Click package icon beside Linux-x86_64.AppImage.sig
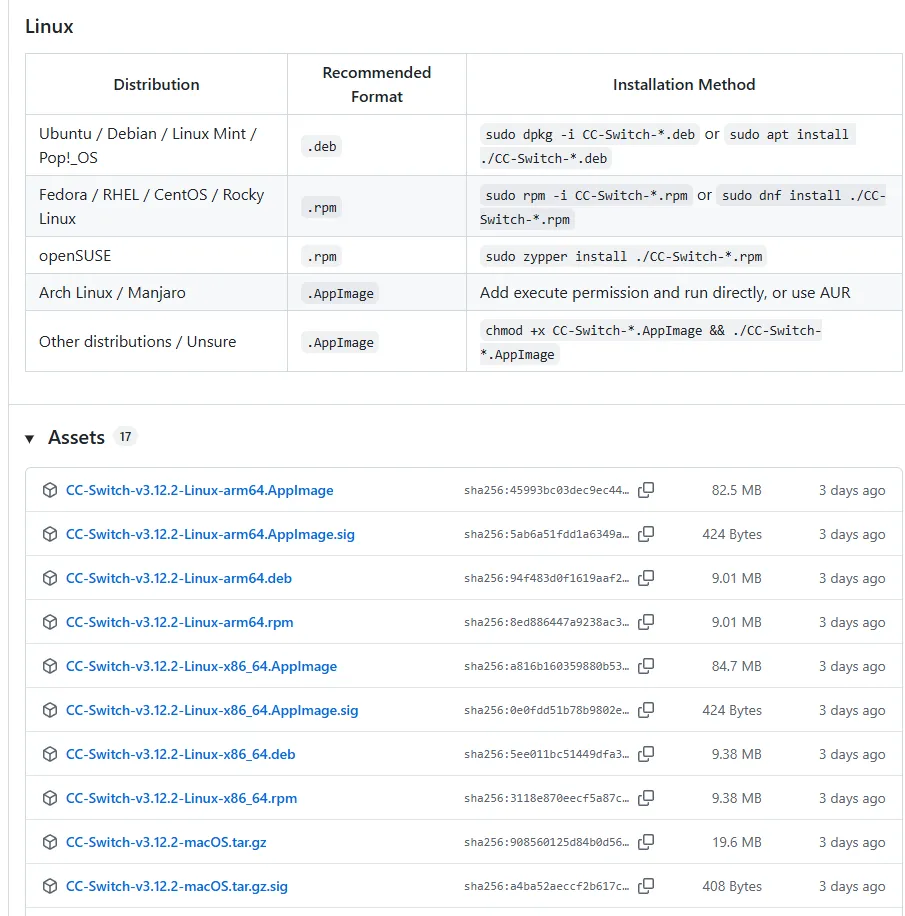905x916 pixels. 50,710
